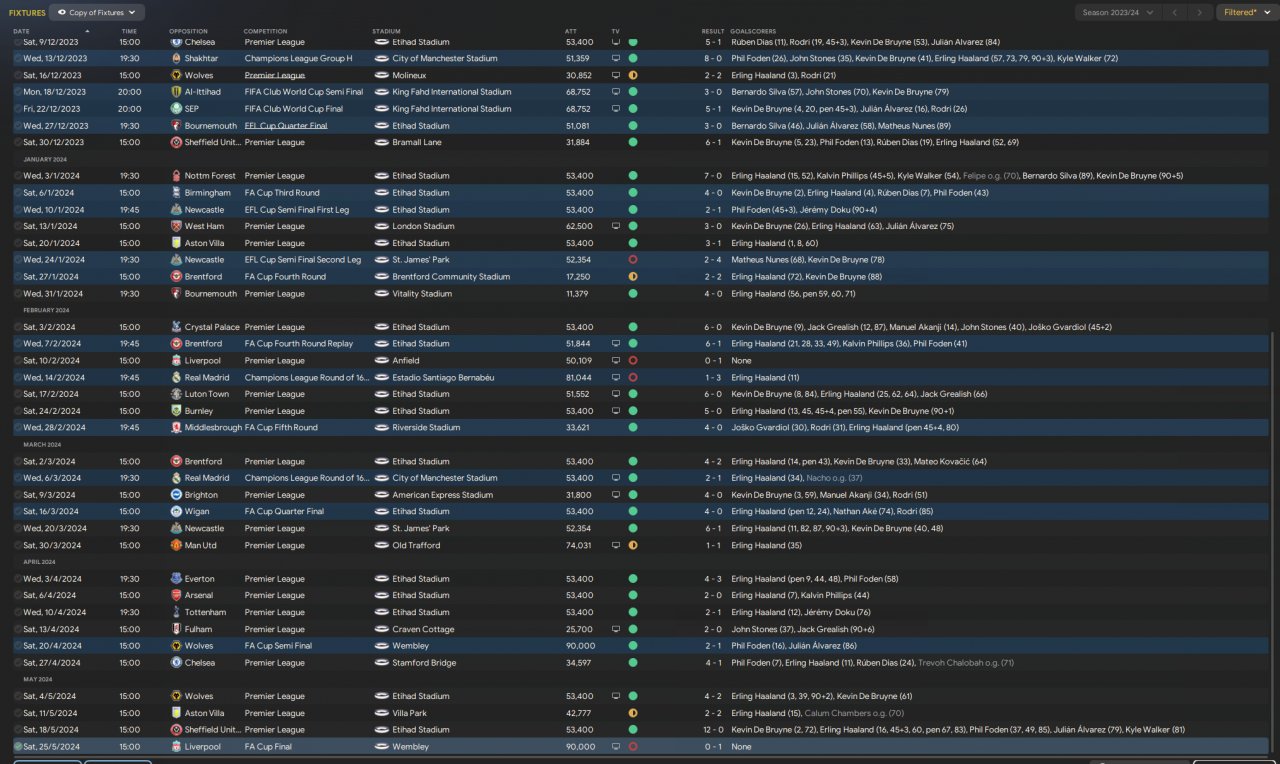Image resolution: width=1280 pixels, height=764 pixels.
Task: Sort by the Goalscorers column header
Action: (x=753, y=31)
